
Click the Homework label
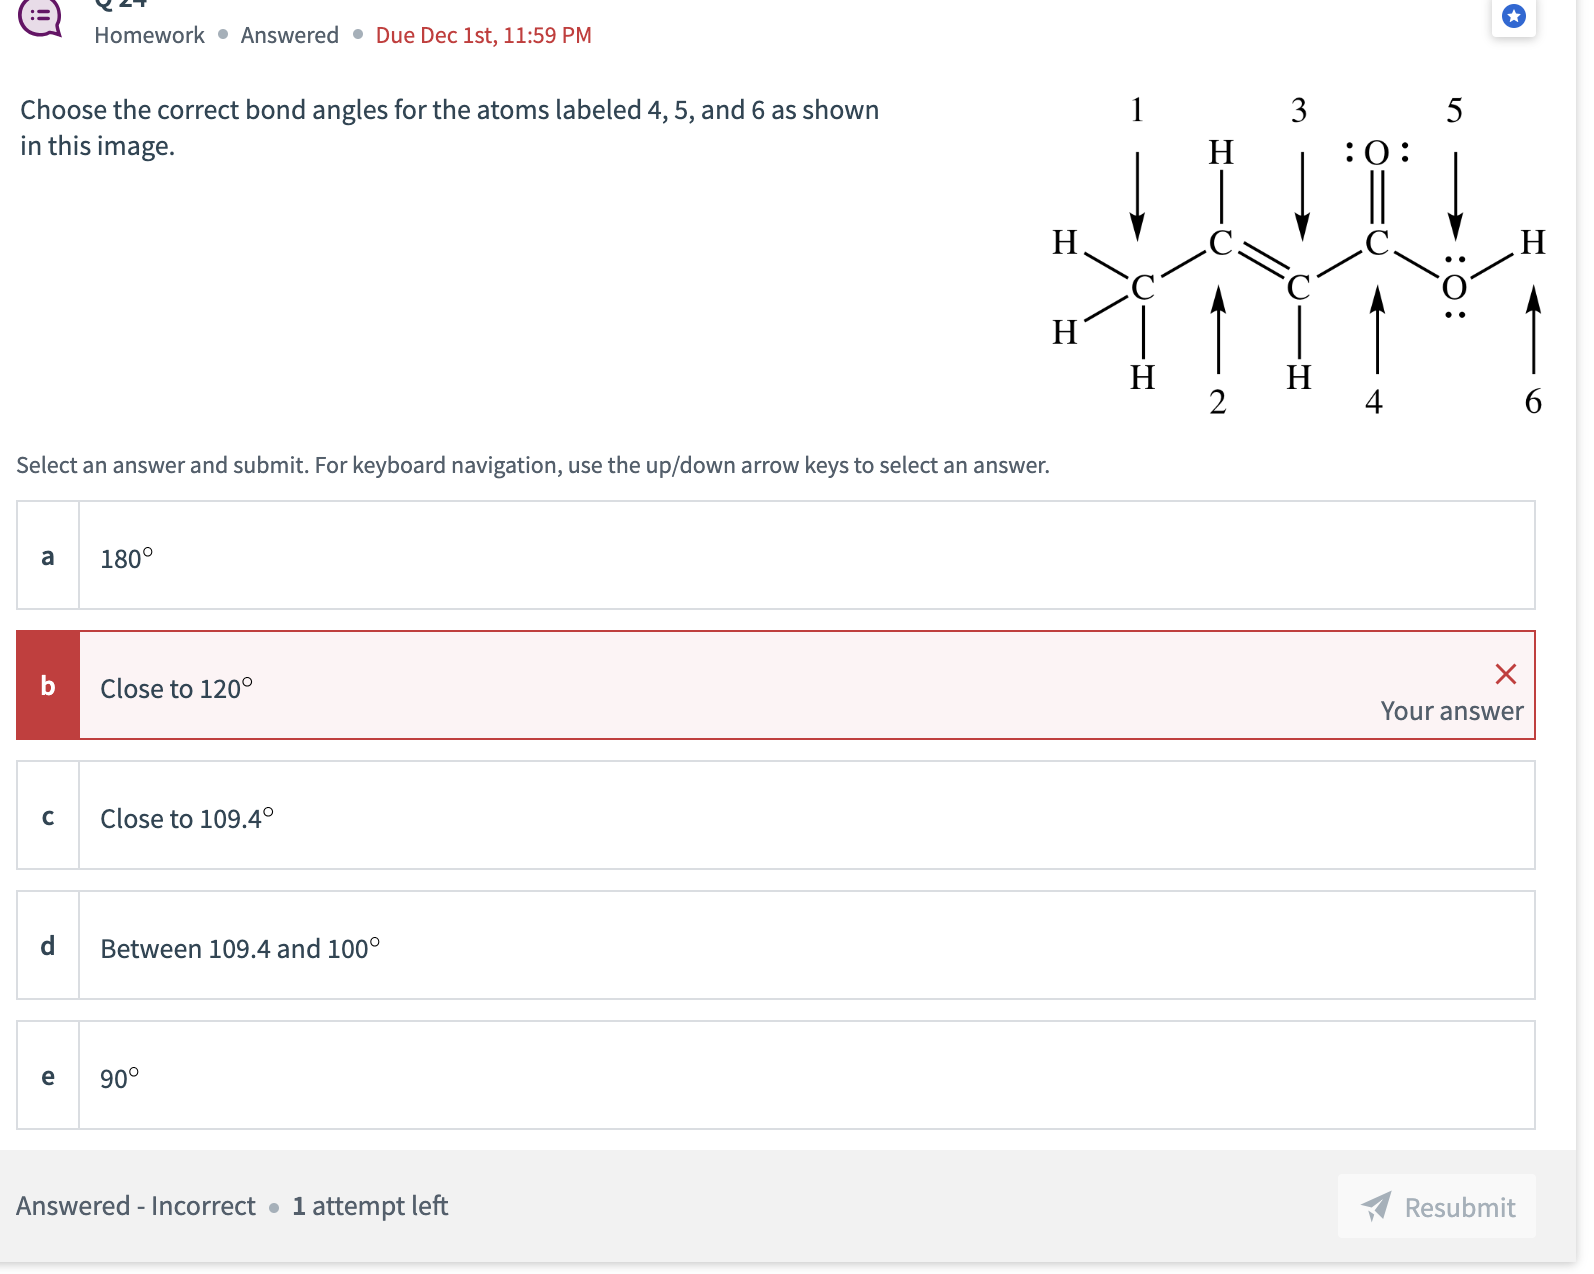tap(149, 36)
